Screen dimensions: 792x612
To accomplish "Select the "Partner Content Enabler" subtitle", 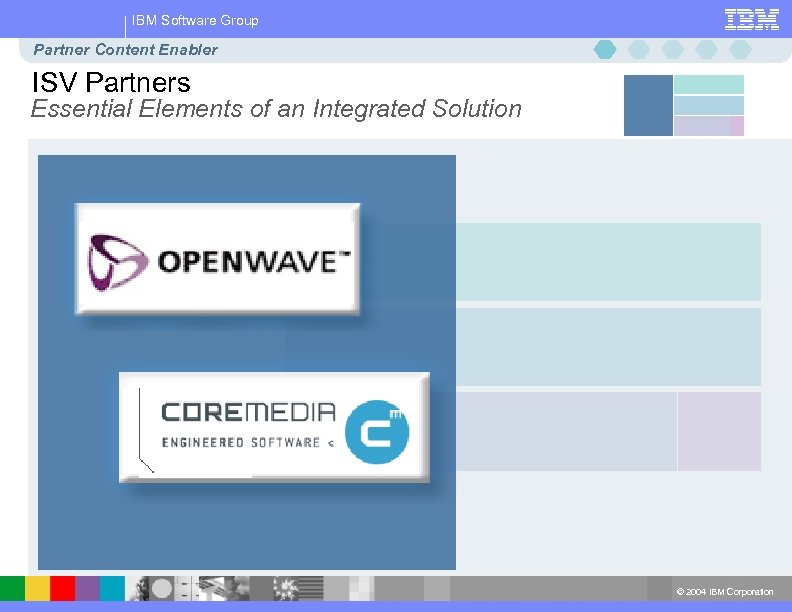I will (x=125, y=49).
